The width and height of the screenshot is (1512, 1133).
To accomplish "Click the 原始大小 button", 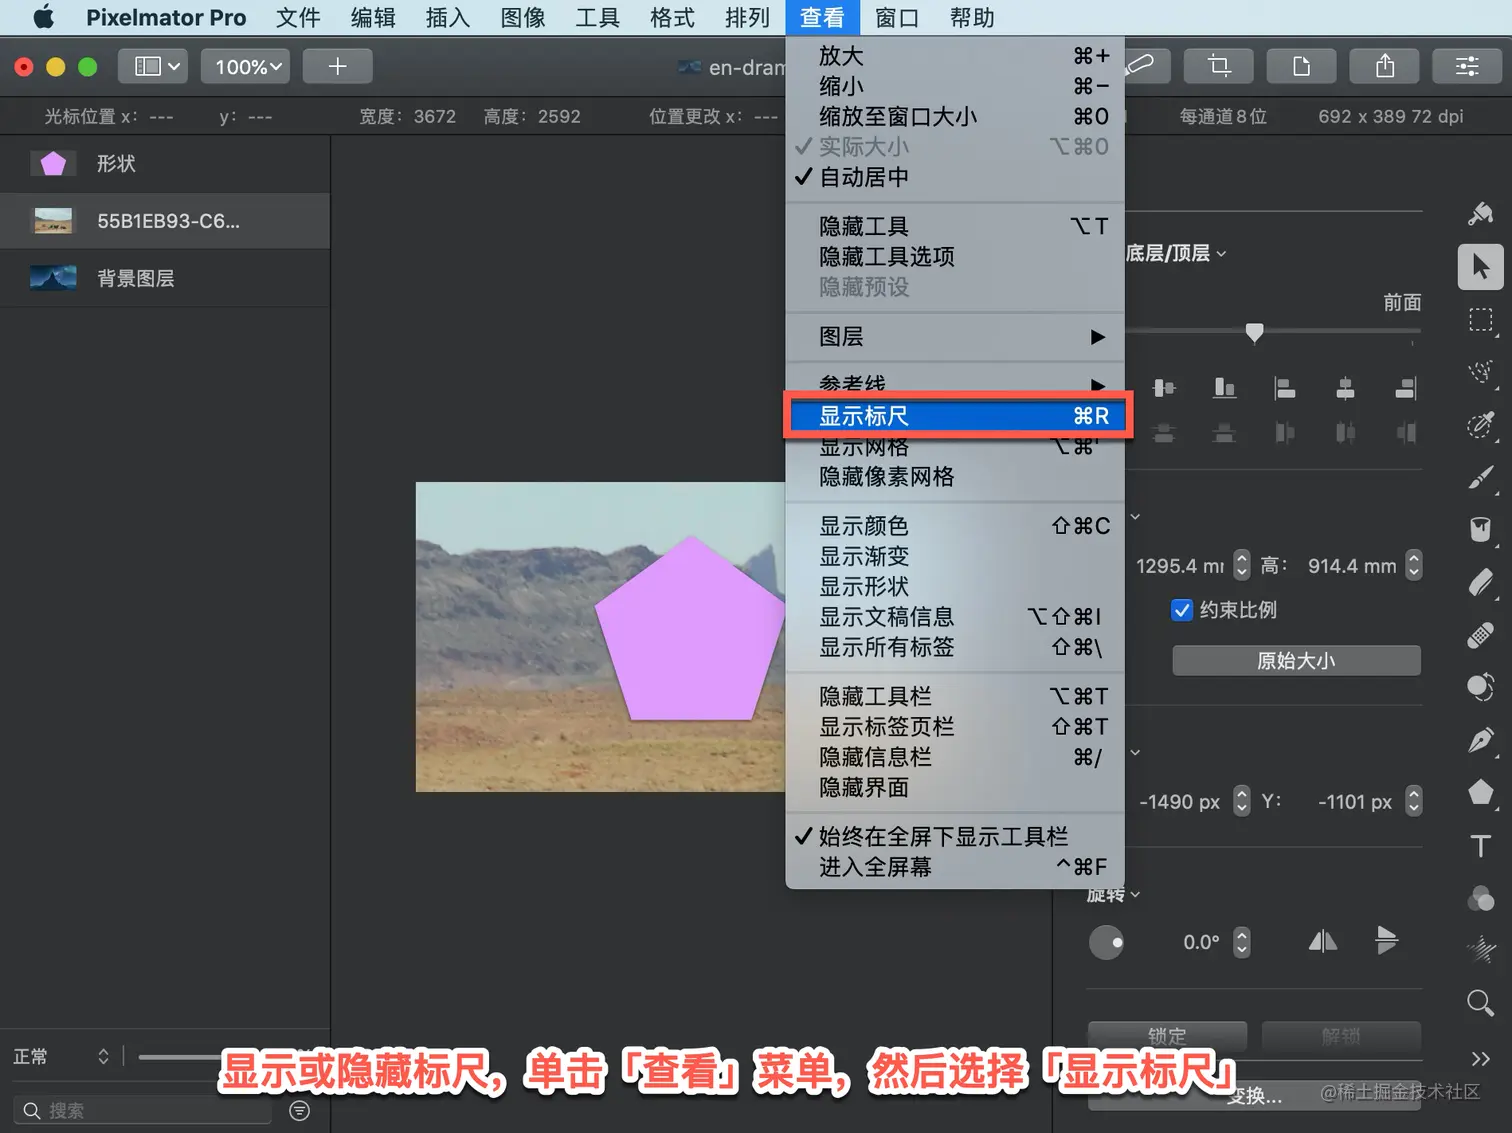I will click(x=1296, y=661).
